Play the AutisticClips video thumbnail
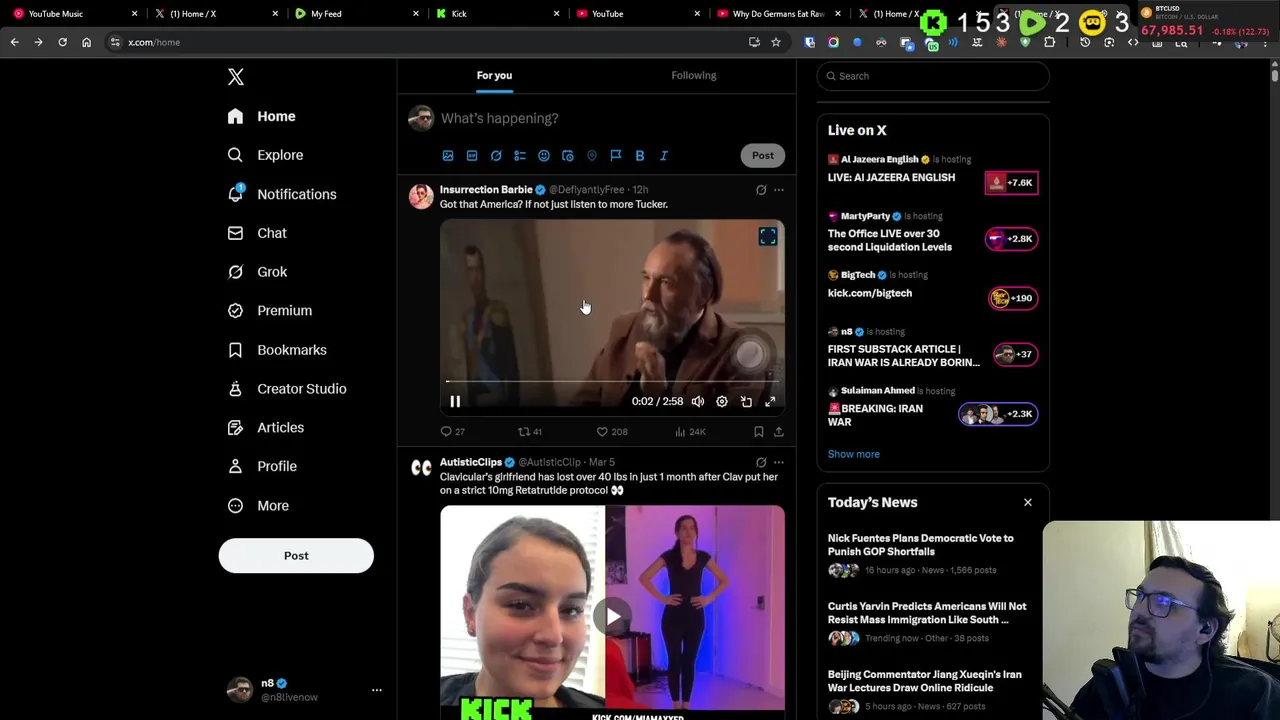Image resolution: width=1280 pixels, height=720 pixels. tap(612, 617)
